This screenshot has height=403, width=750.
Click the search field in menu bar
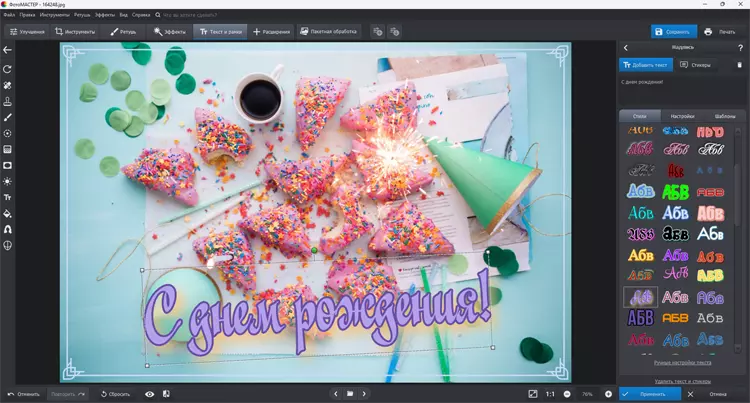(x=190, y=15)
